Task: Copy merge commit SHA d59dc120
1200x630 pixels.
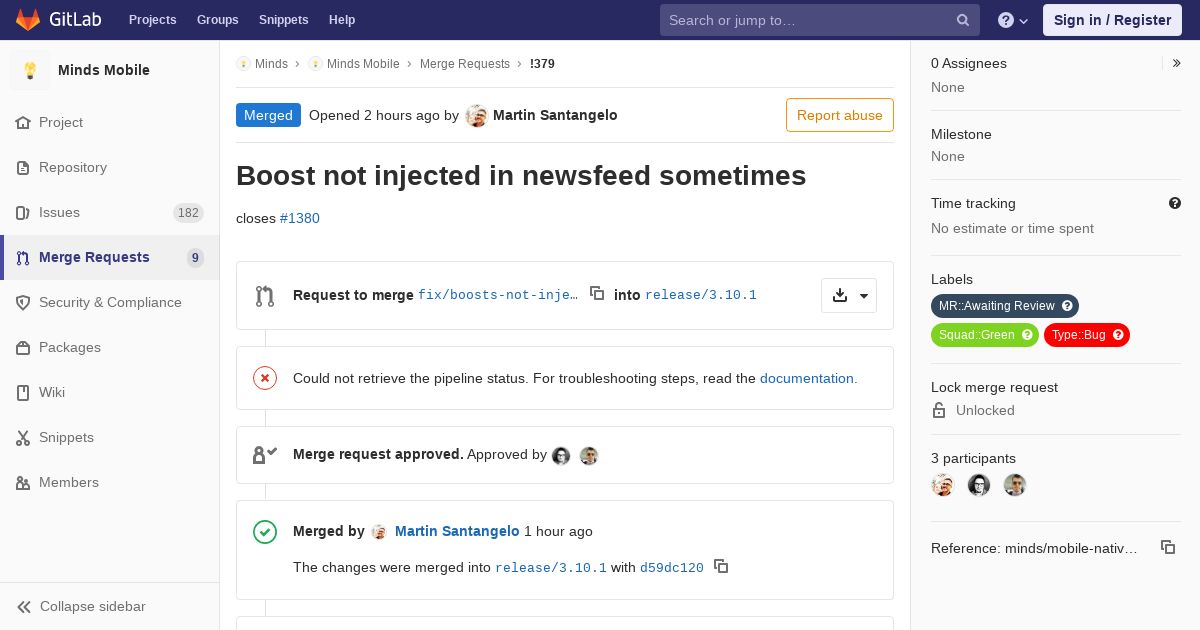Action: (x=721, y=566)
